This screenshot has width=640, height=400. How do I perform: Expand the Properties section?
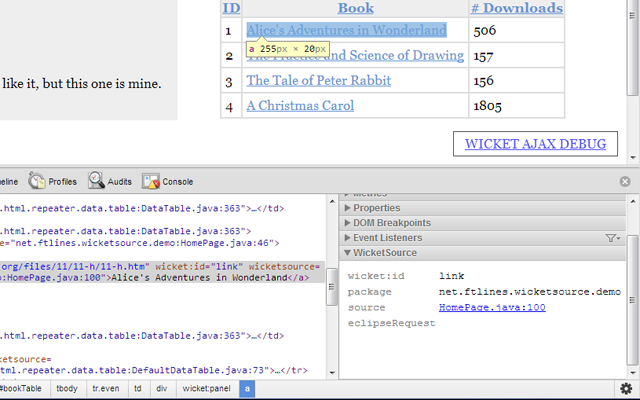click(x=482, y=208)
